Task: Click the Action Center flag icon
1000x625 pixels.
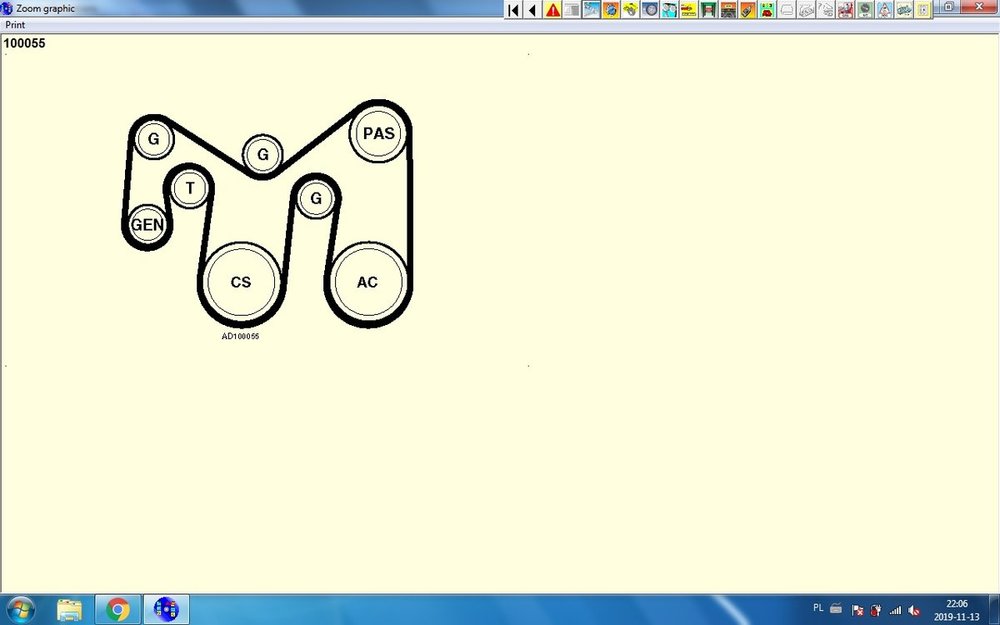Action: (857, 609)
